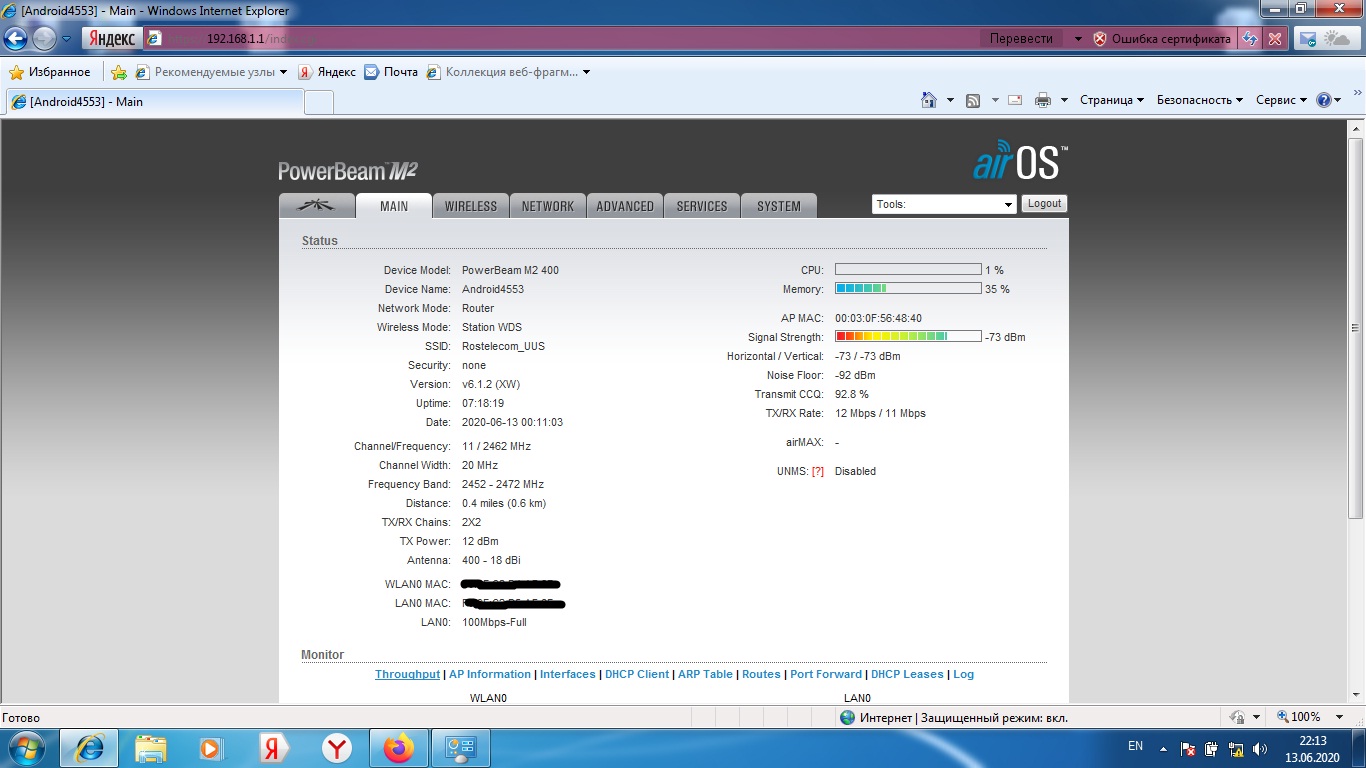
Task: Click the Logout button
Action: (x=1045, y=203)
